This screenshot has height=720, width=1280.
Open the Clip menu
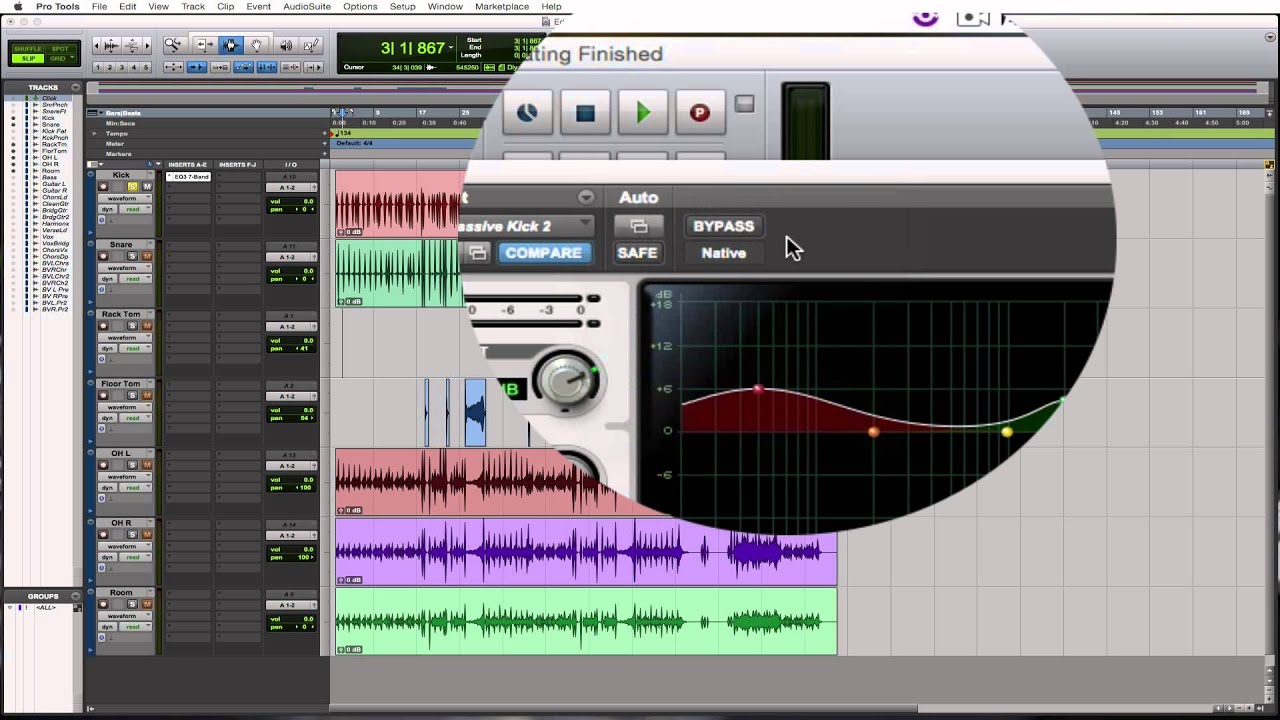click(226, 7)
